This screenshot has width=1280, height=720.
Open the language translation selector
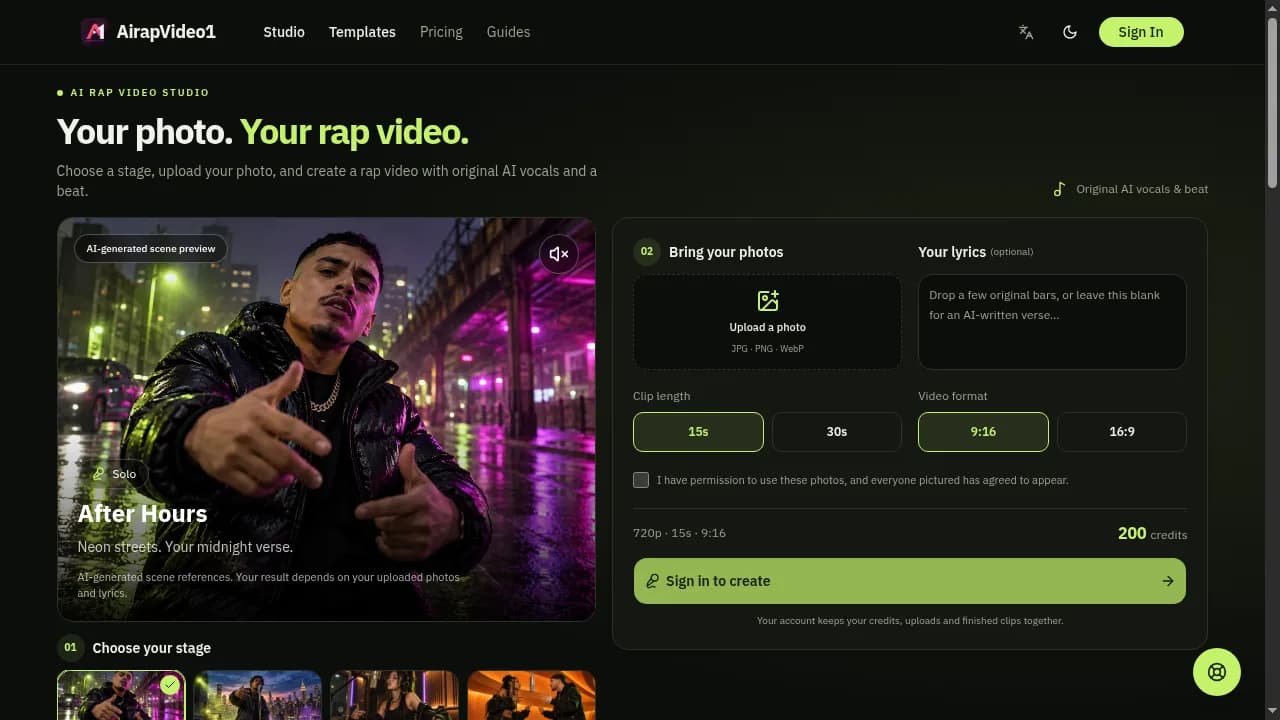click(x=1026, y=32)
